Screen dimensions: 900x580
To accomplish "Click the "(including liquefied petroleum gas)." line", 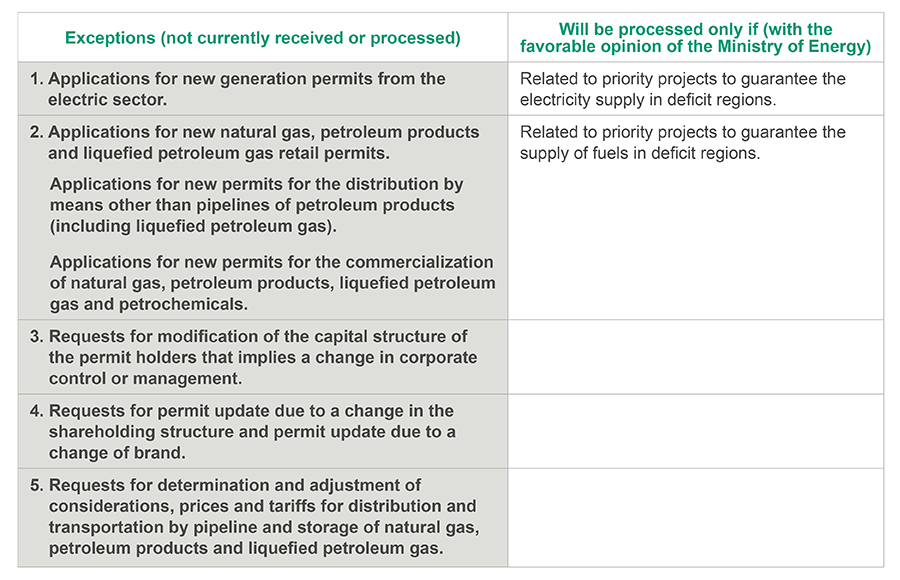I will point(193,226).
